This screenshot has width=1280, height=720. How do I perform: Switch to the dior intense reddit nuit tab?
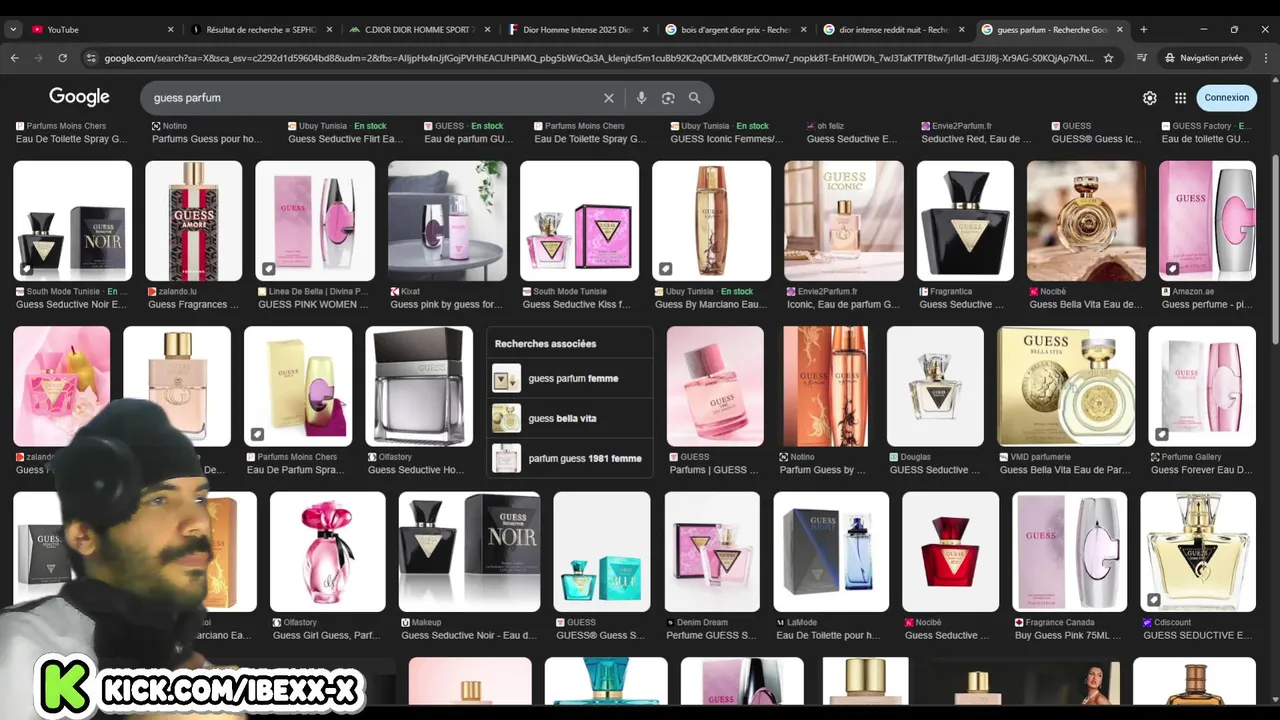pos(892,29)
